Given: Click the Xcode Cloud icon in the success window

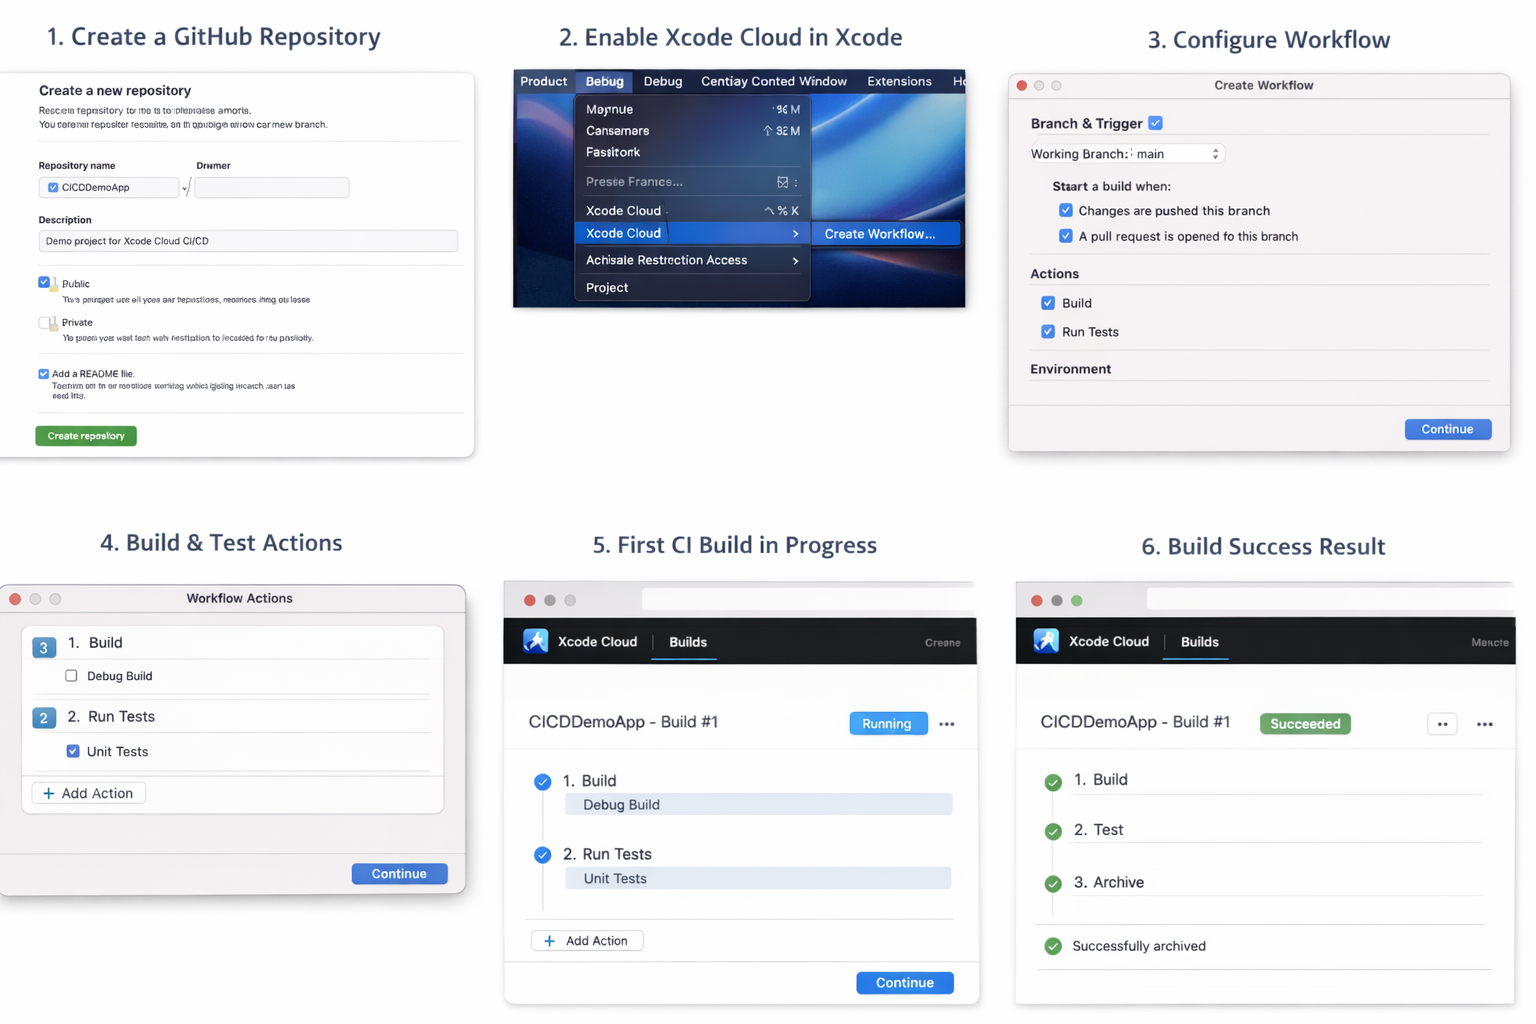Looking at the screenshot, I should [1046, 641].
